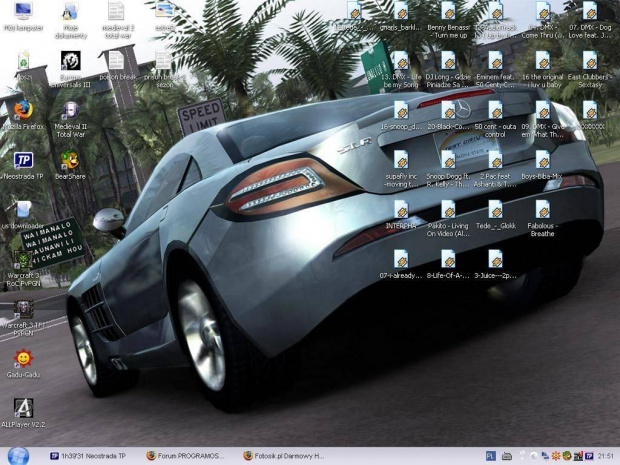This screenshot has height=465, width=620.
Task: Open the Mój komputer icon
Action: (x=22, y=12)
